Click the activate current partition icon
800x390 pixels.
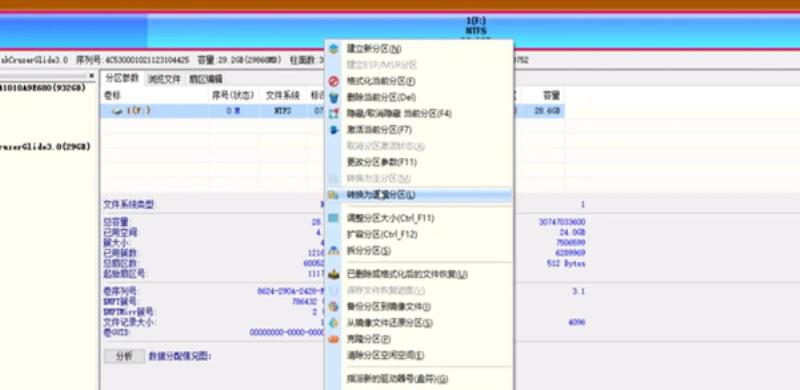(x=334, y=130)
